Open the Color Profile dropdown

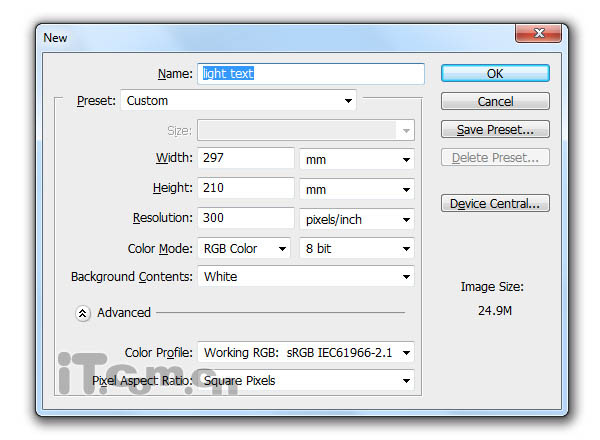306,352
